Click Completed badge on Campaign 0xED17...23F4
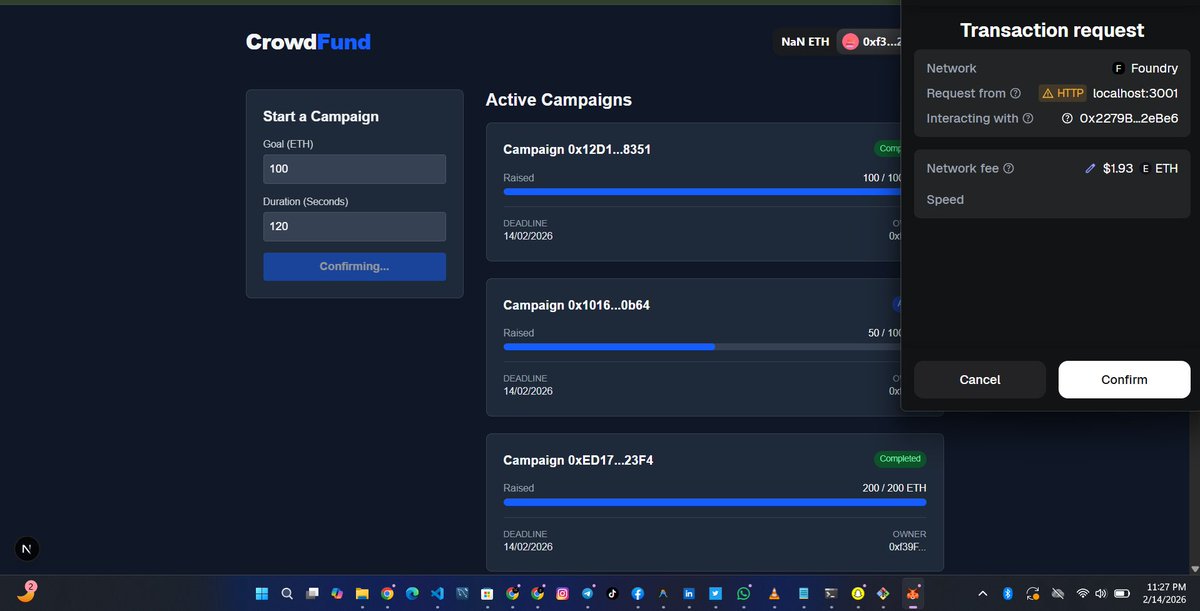The height and width of the screenshot is (611, 1200). [x=900, y=459]
